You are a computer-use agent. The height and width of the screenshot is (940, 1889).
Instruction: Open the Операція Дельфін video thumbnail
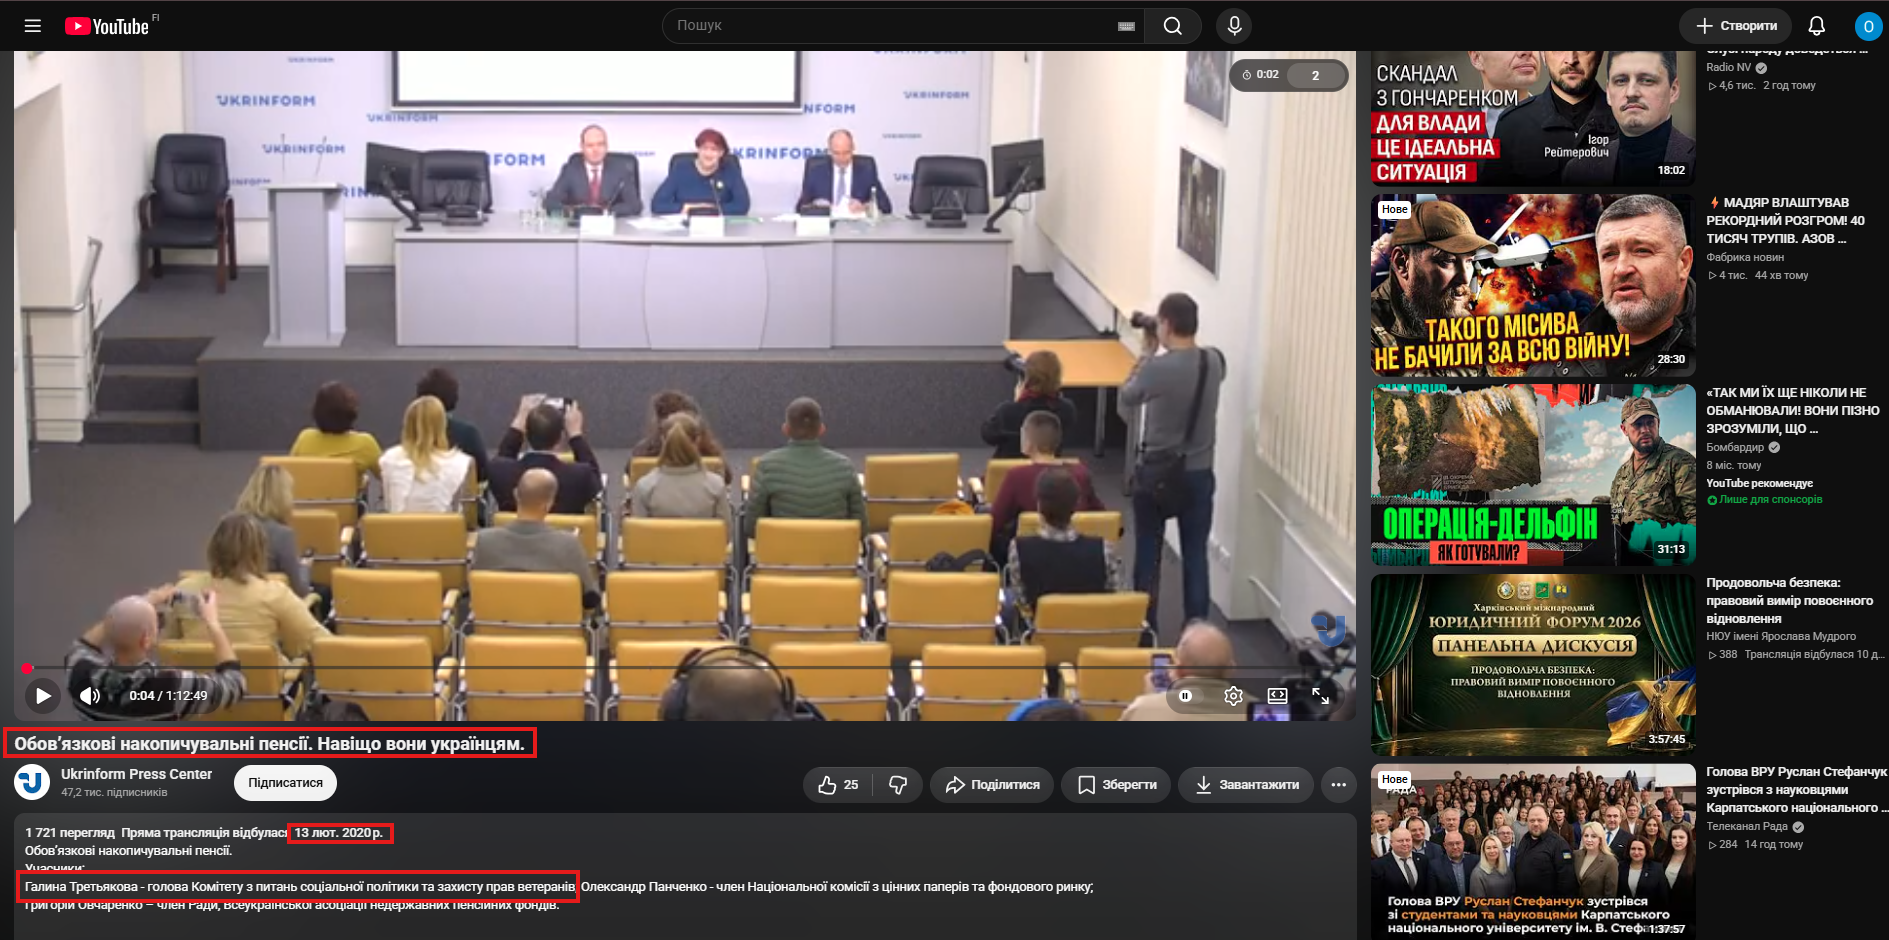(1533, 475)
